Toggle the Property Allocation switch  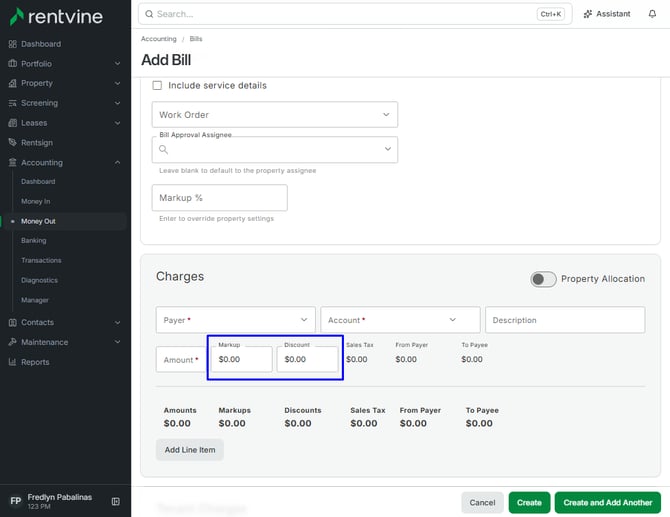(x=543, y=279)
